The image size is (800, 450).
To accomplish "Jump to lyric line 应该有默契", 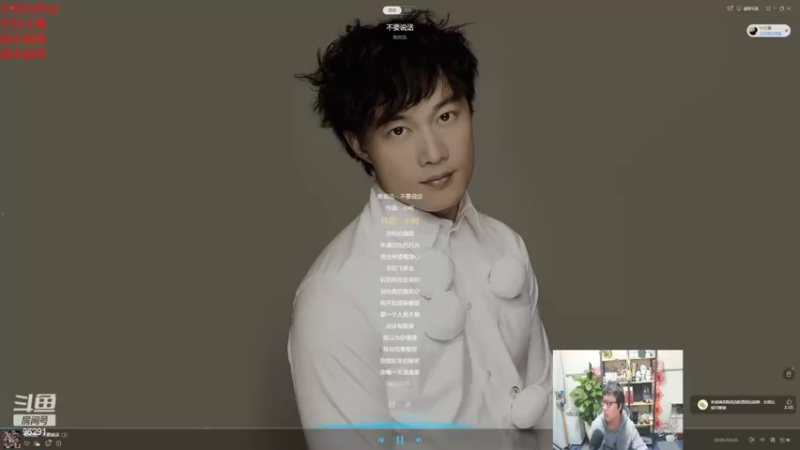I will pyautogui.click(x=400, y=327).
